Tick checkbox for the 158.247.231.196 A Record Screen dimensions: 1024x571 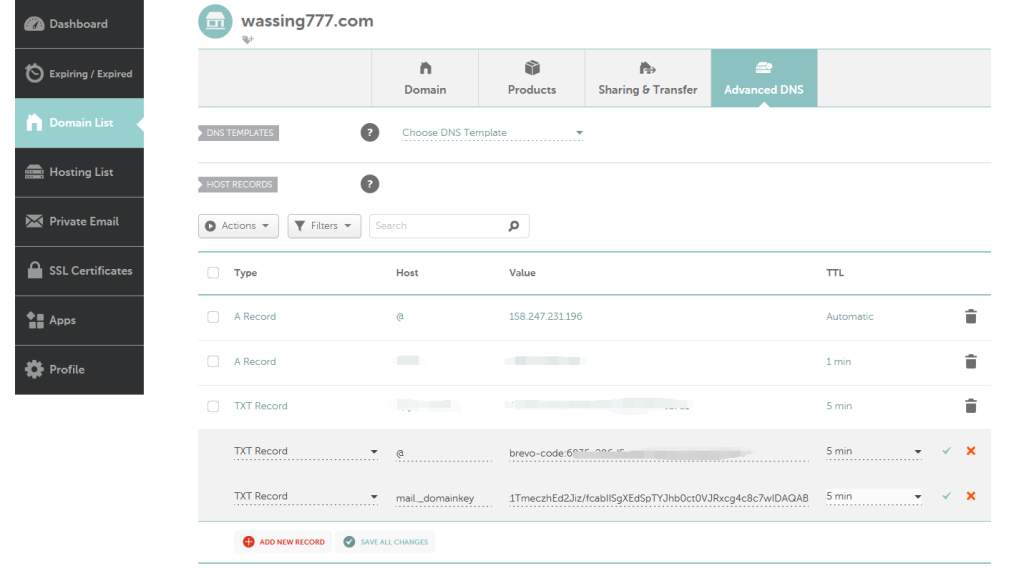point(213,317)
